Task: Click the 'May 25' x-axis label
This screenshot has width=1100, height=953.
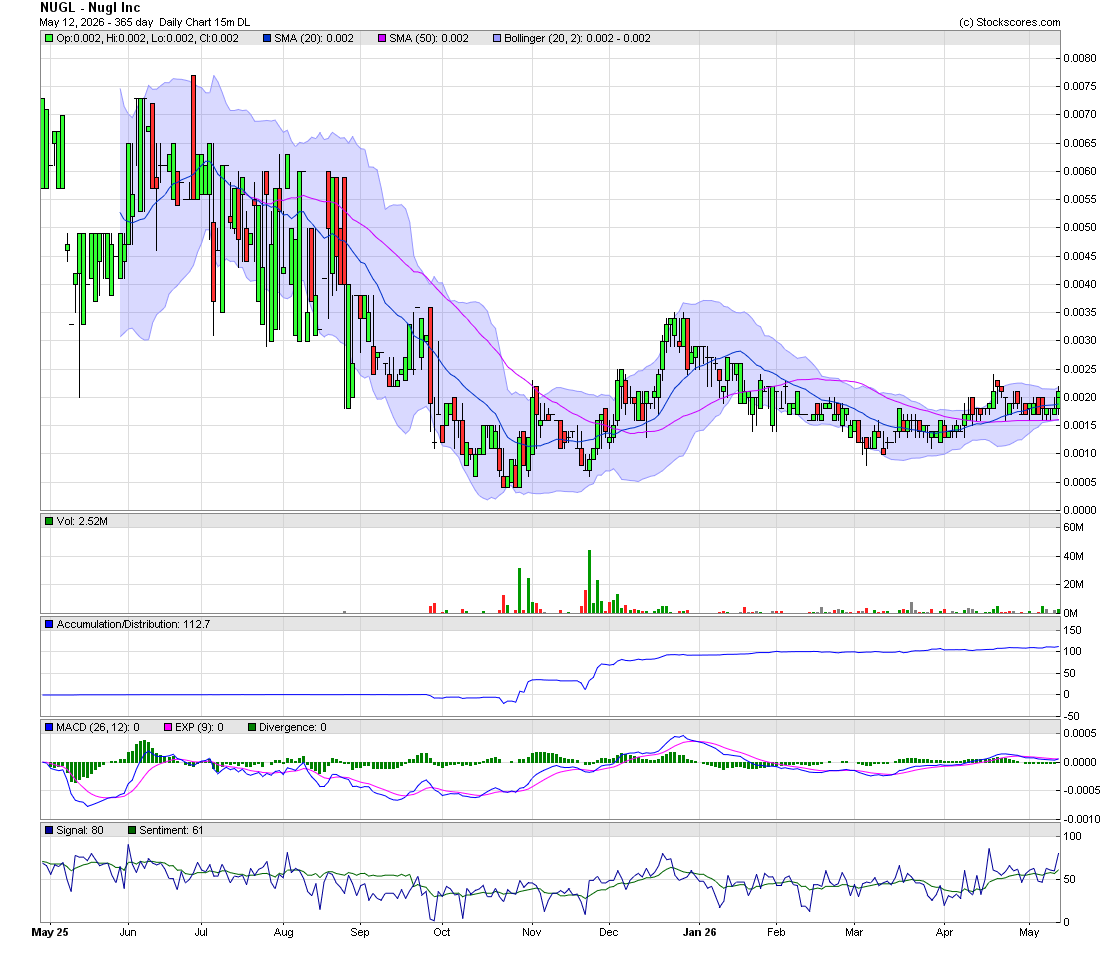Action: click(51, 932)
